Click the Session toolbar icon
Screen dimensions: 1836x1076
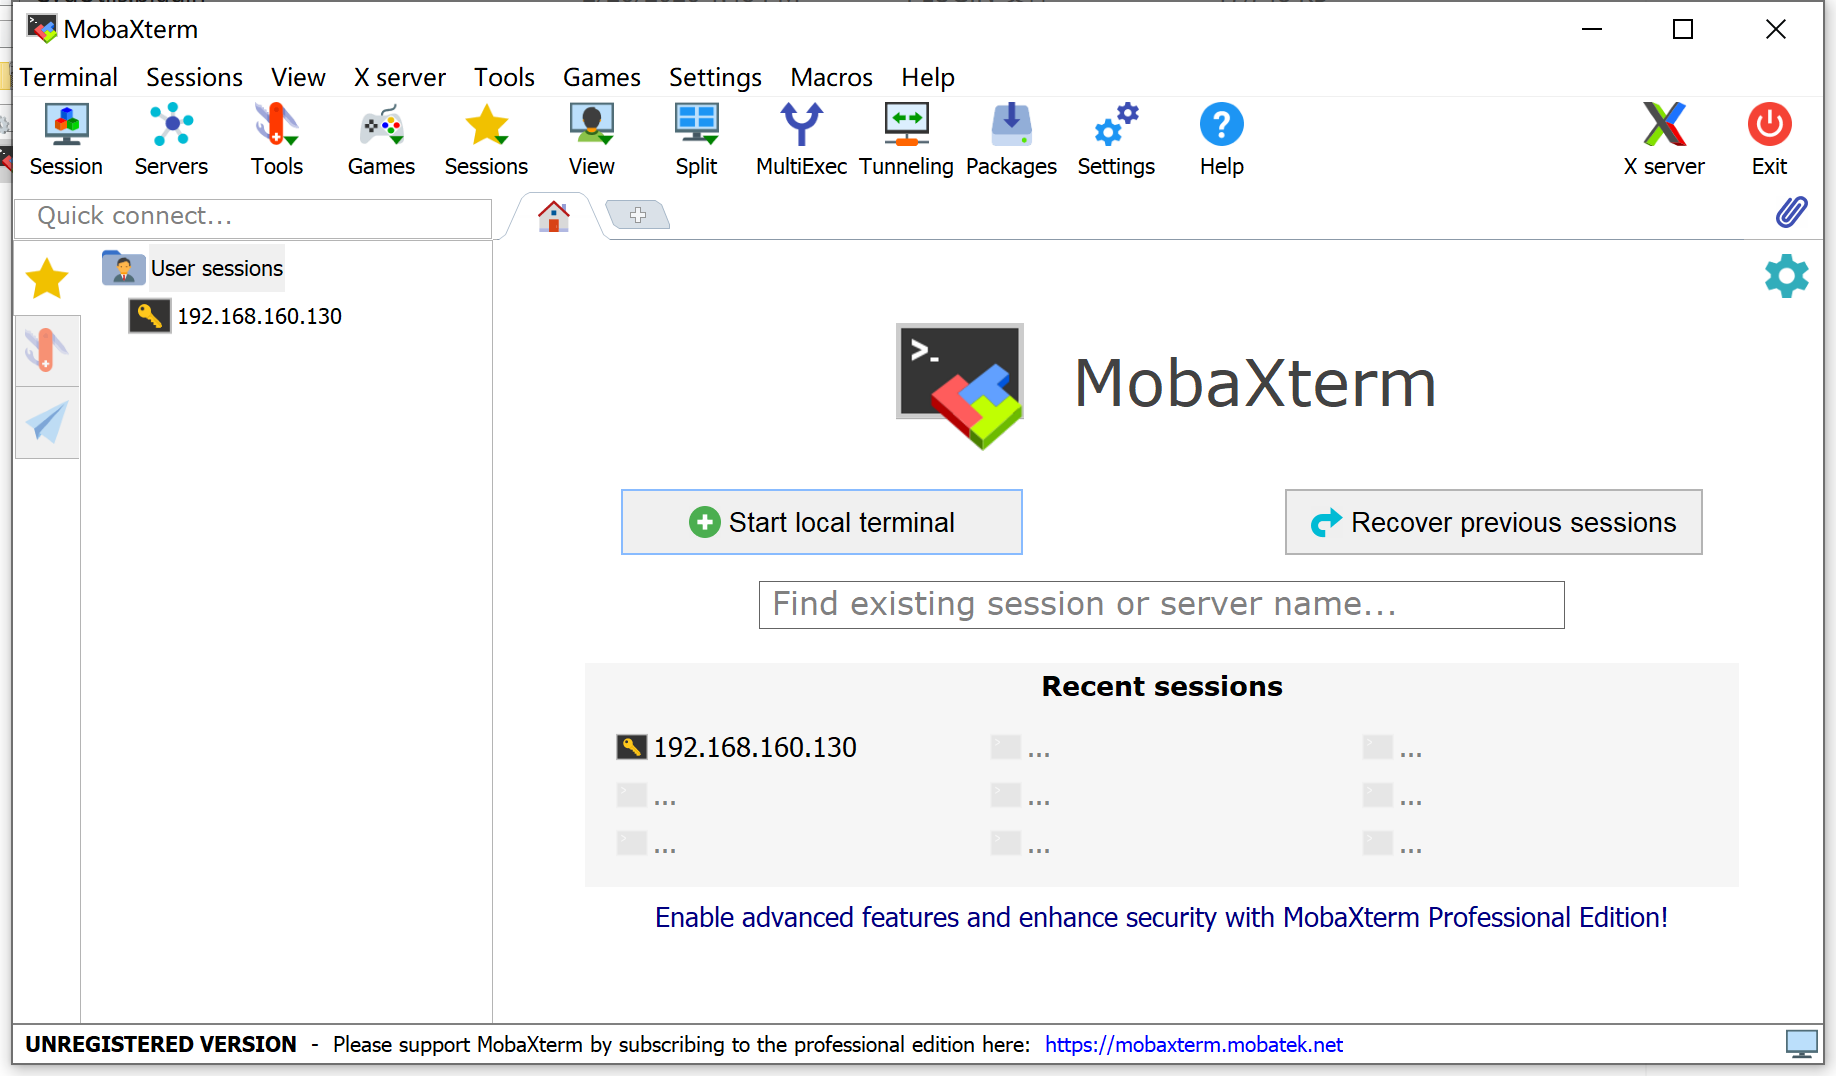point(66,140)
